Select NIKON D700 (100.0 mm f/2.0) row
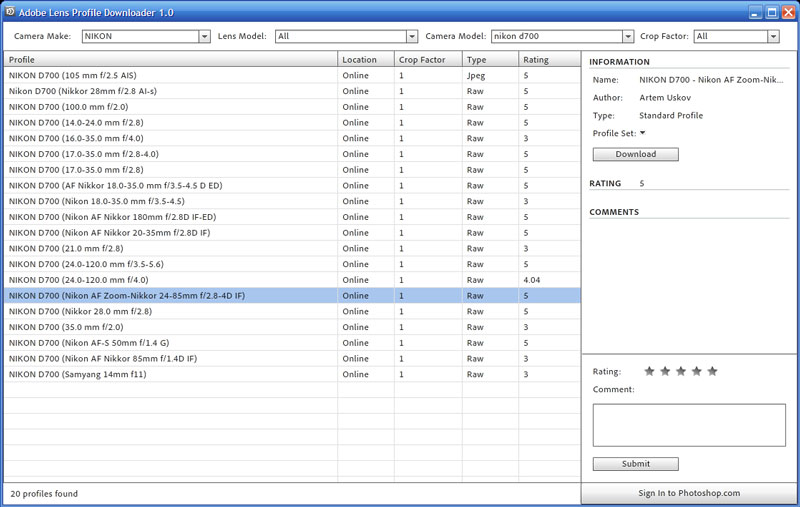Viewport: 800px width, 507px height. pos(292,107)
